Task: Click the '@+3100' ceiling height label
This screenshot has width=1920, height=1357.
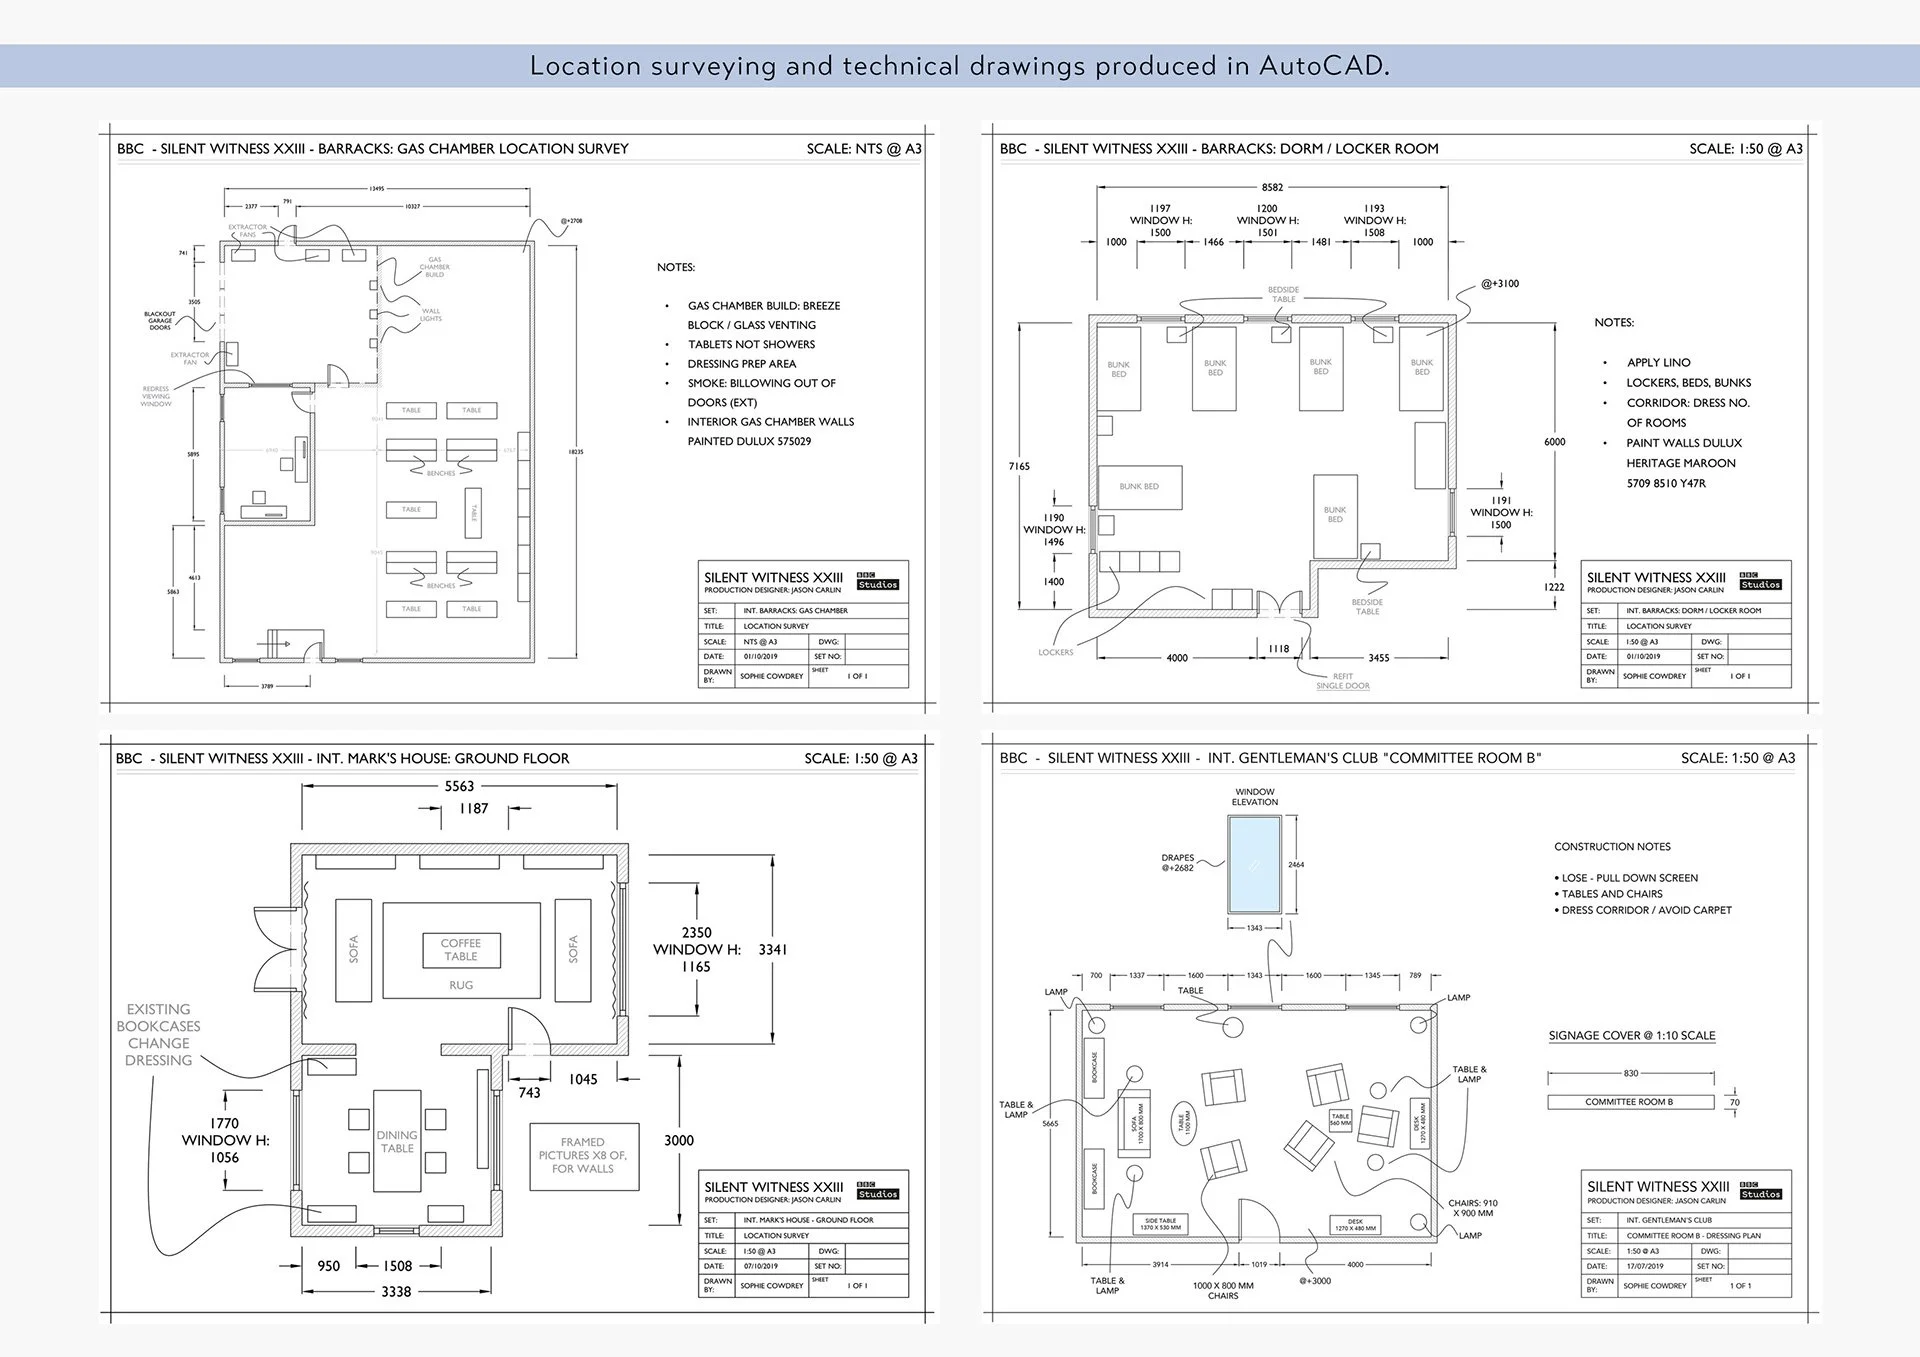Action: coord(1500,284)
